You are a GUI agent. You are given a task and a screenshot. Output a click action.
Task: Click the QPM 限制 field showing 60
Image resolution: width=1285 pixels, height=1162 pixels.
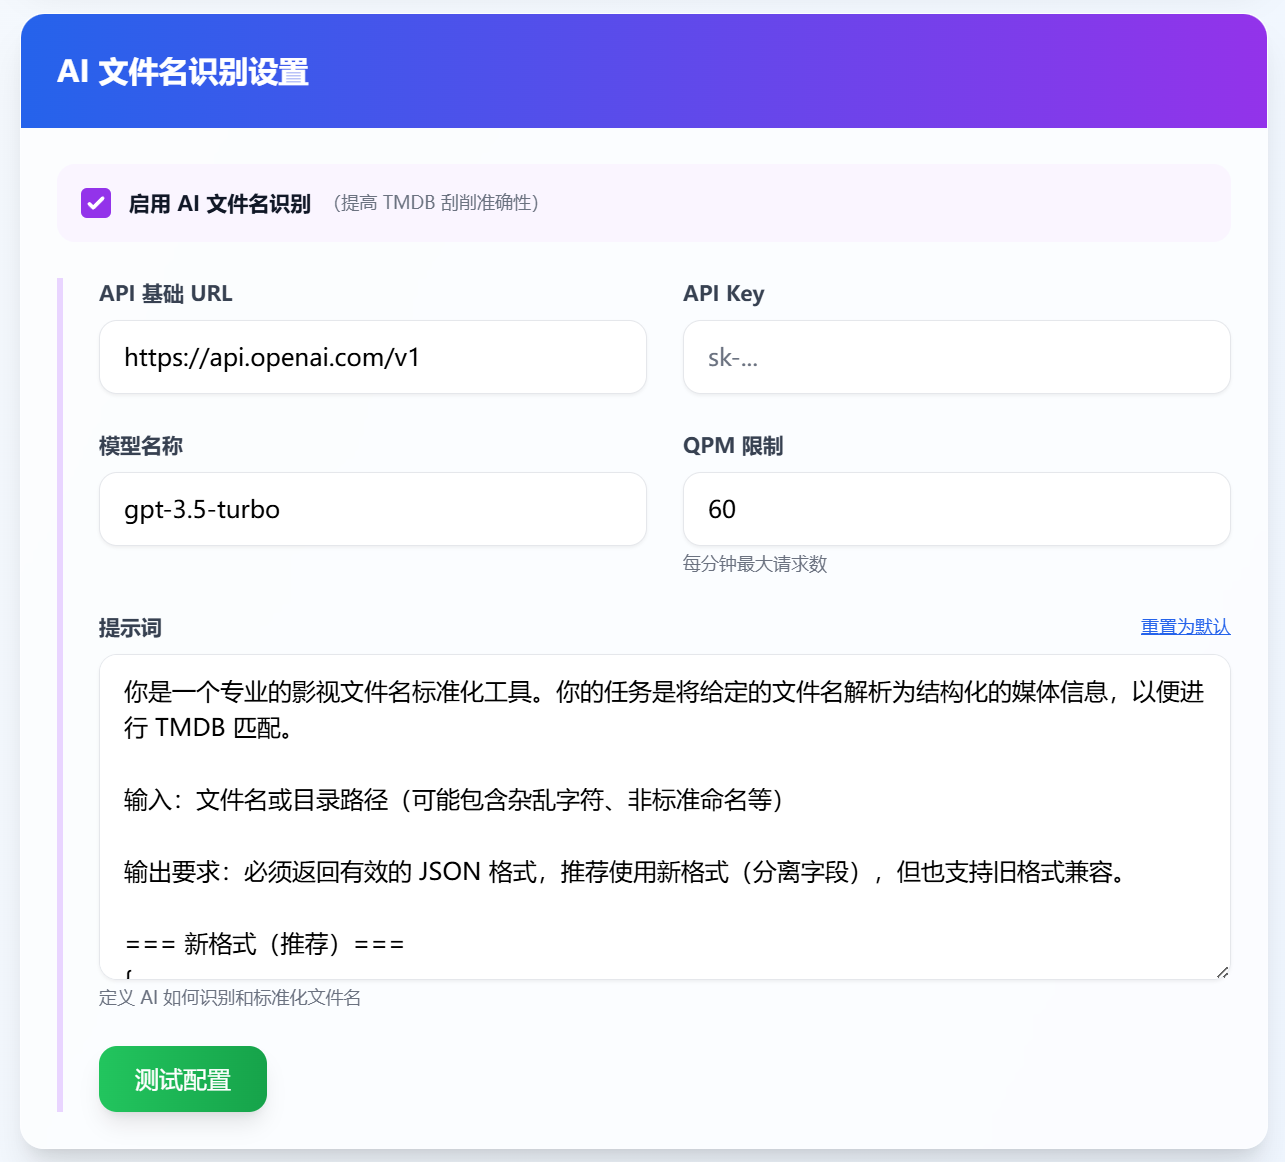[x=955, y=509]
